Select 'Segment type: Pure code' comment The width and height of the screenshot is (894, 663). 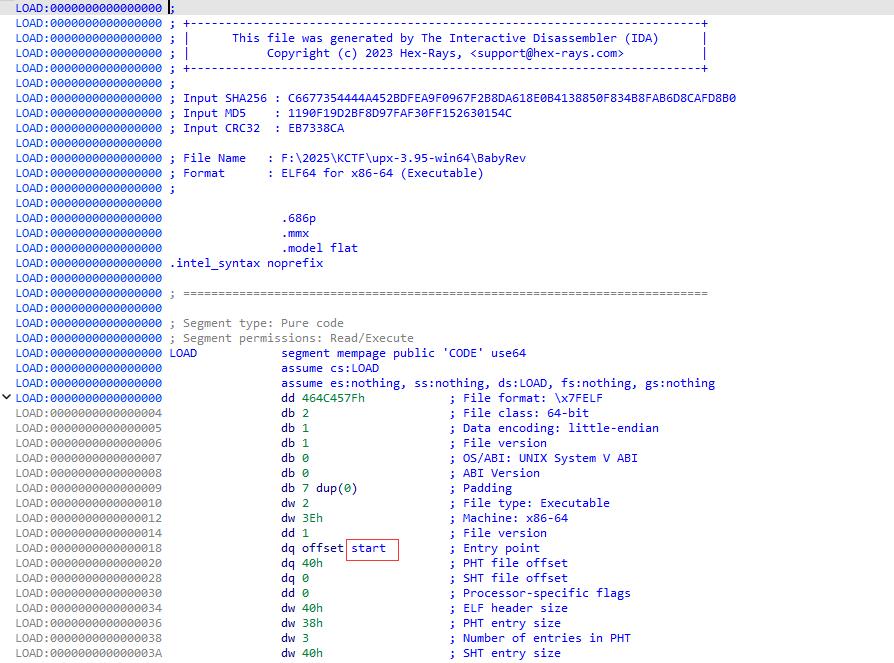(x=257, y=323)
